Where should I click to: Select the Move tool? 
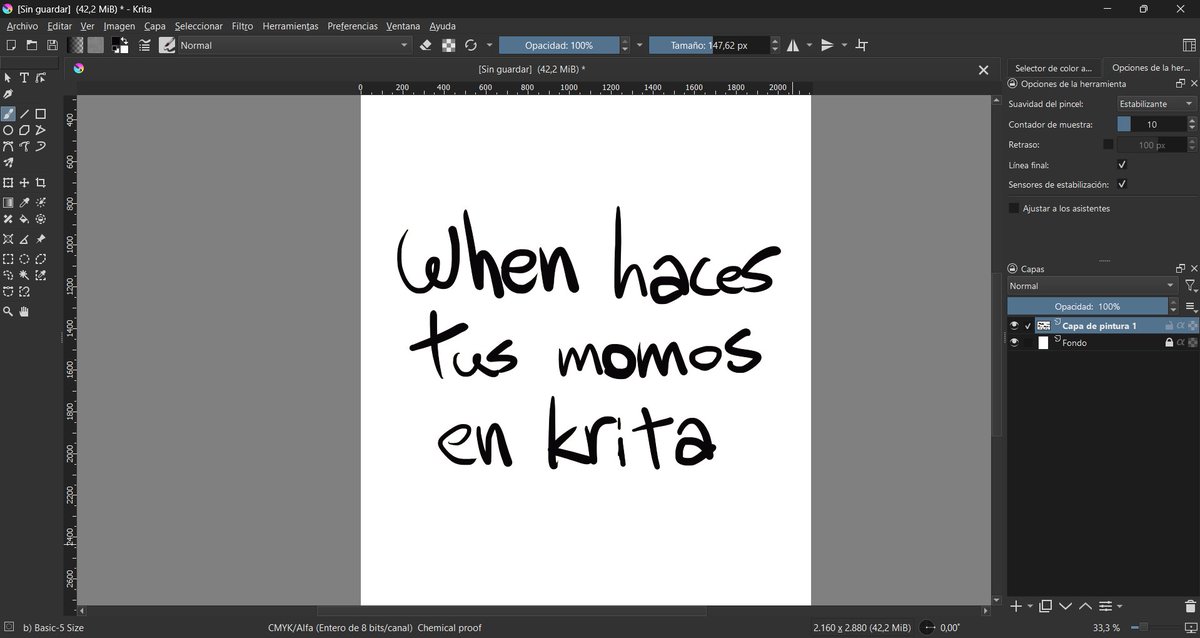tap(24, 183)
